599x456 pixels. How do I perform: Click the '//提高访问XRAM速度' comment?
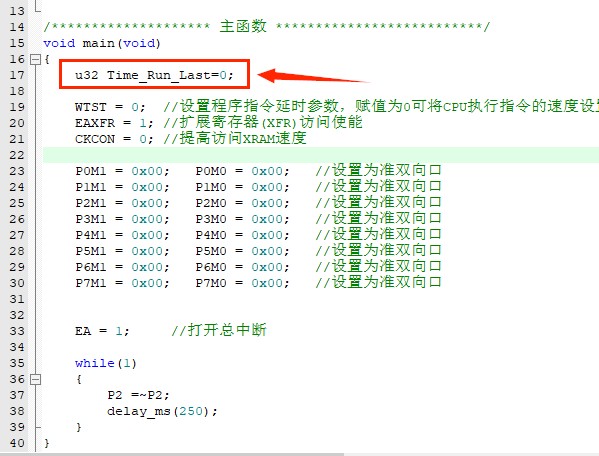point(235,138)
